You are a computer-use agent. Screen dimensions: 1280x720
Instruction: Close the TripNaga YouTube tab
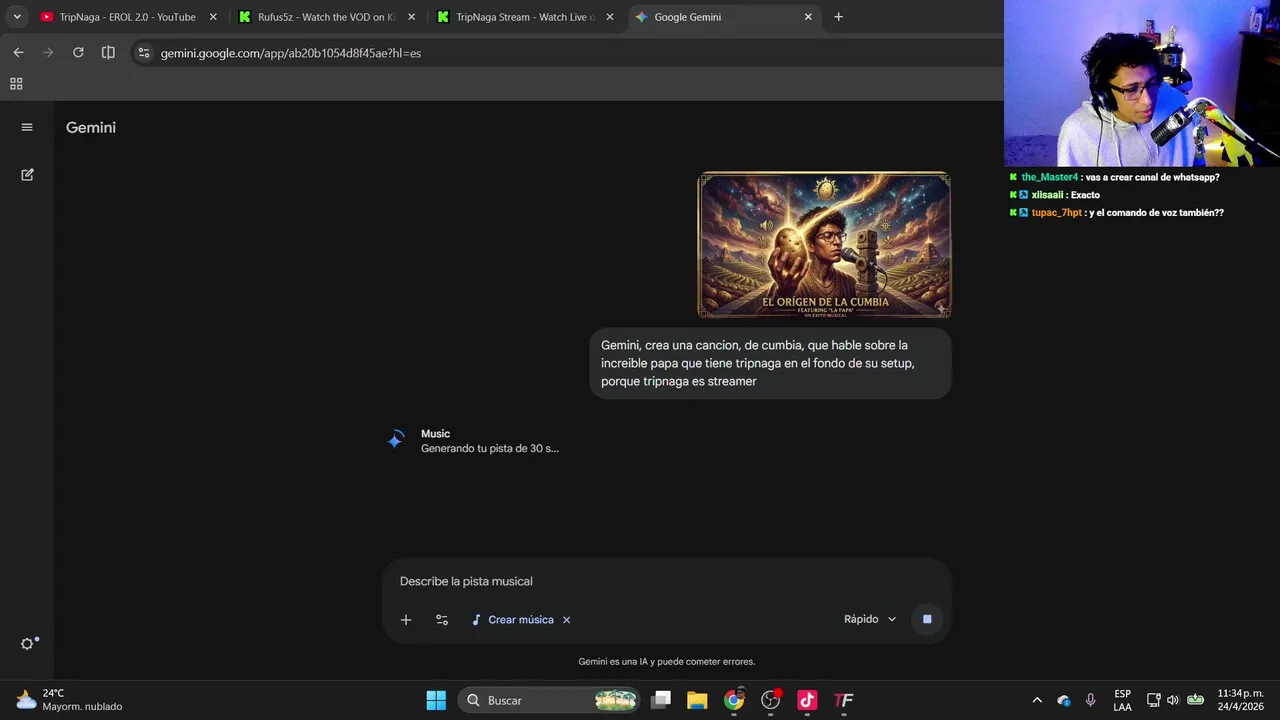(213, 17)
